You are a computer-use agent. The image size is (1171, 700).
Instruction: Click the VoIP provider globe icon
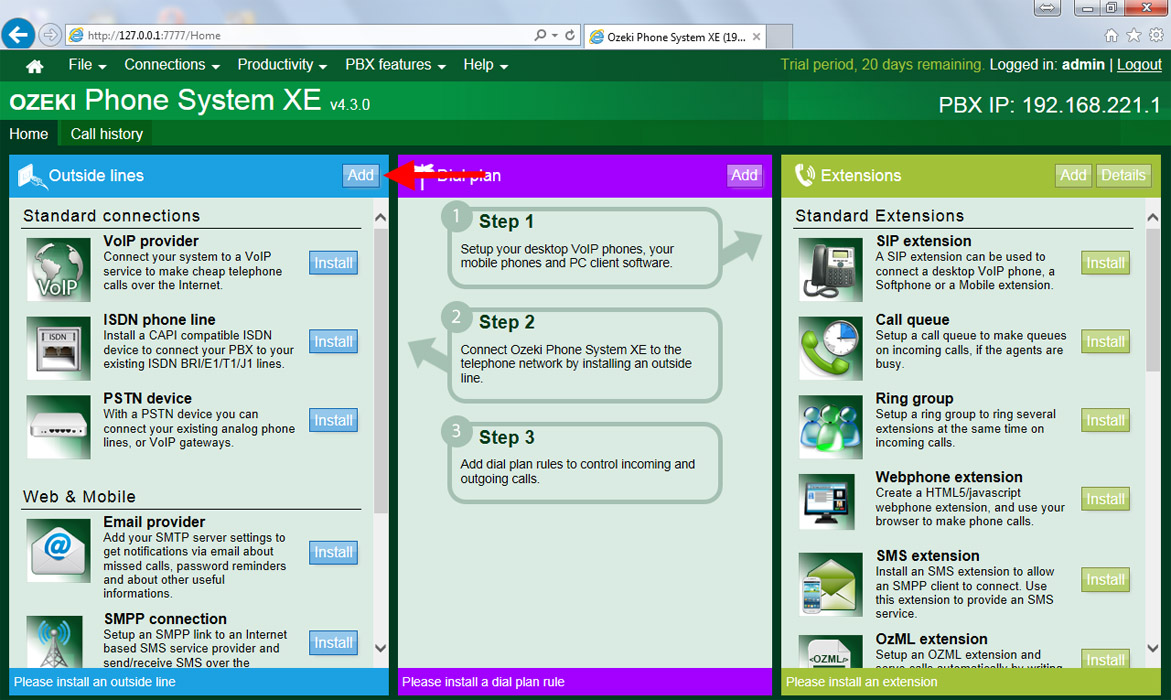pyautogui.click(x=58, y=270)
